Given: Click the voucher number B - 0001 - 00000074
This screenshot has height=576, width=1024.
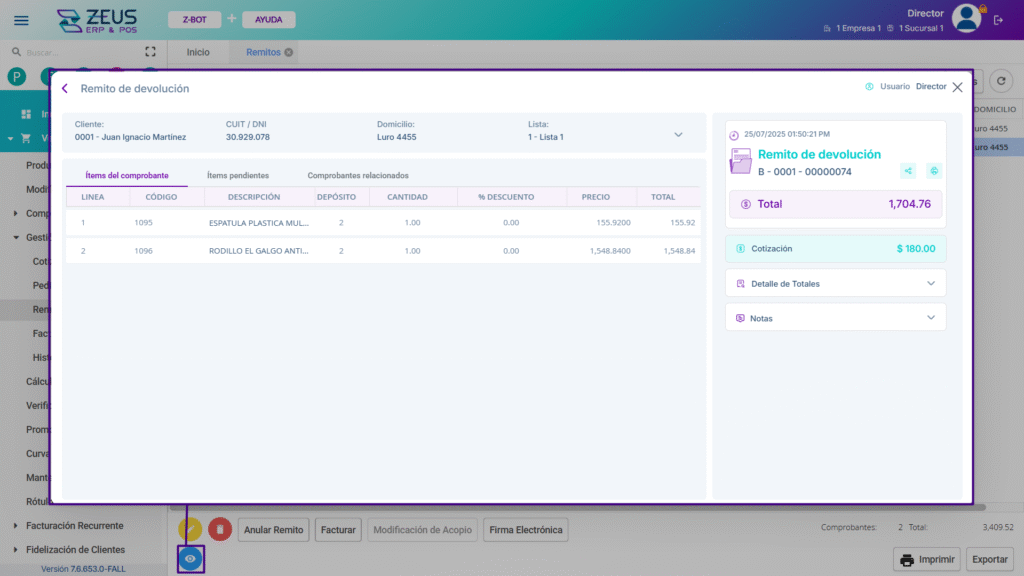Looking at the screenshot, I should [x=805, y=172].
